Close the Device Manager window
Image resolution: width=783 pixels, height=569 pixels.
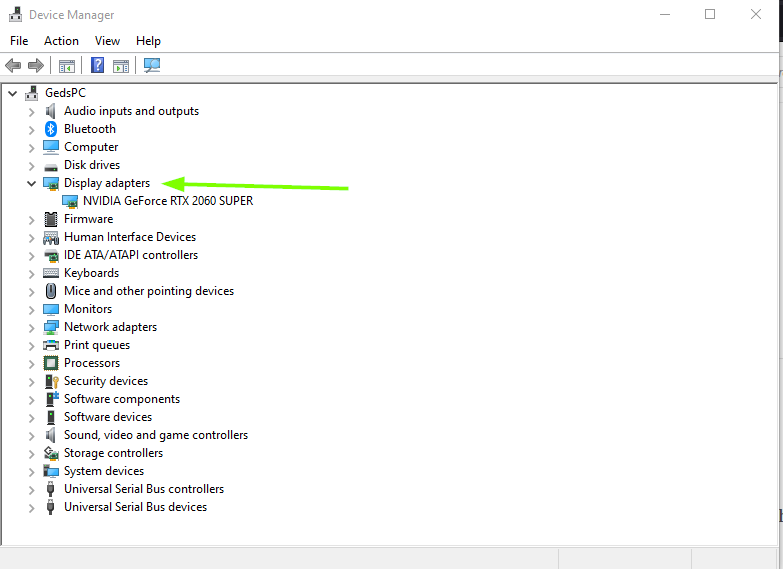[x=756, y=14]
